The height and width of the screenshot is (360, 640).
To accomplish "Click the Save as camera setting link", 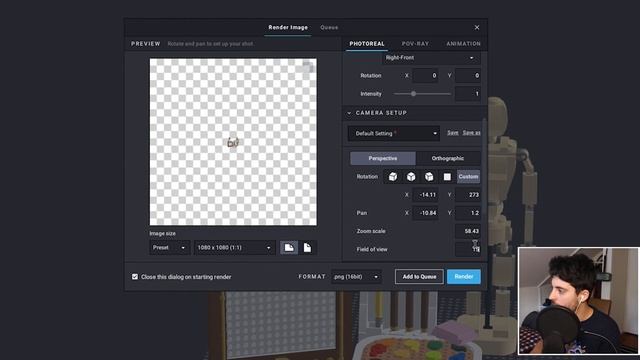I will coord(471,133).
